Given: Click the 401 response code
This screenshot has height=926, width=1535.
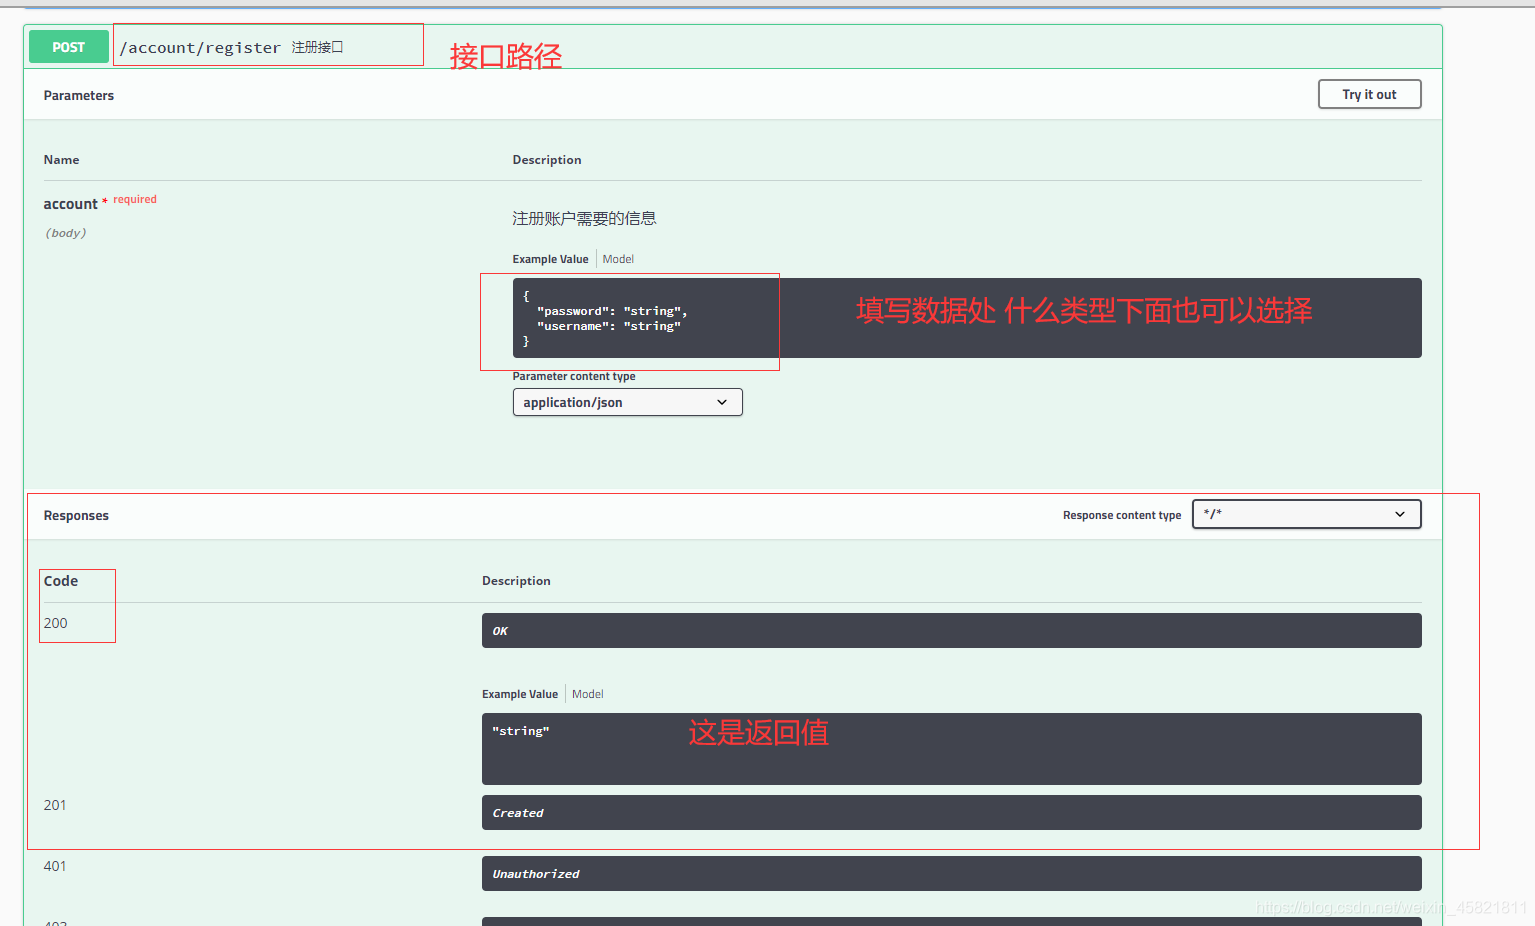Looking at the screenshot, I should tap(55, 866).
